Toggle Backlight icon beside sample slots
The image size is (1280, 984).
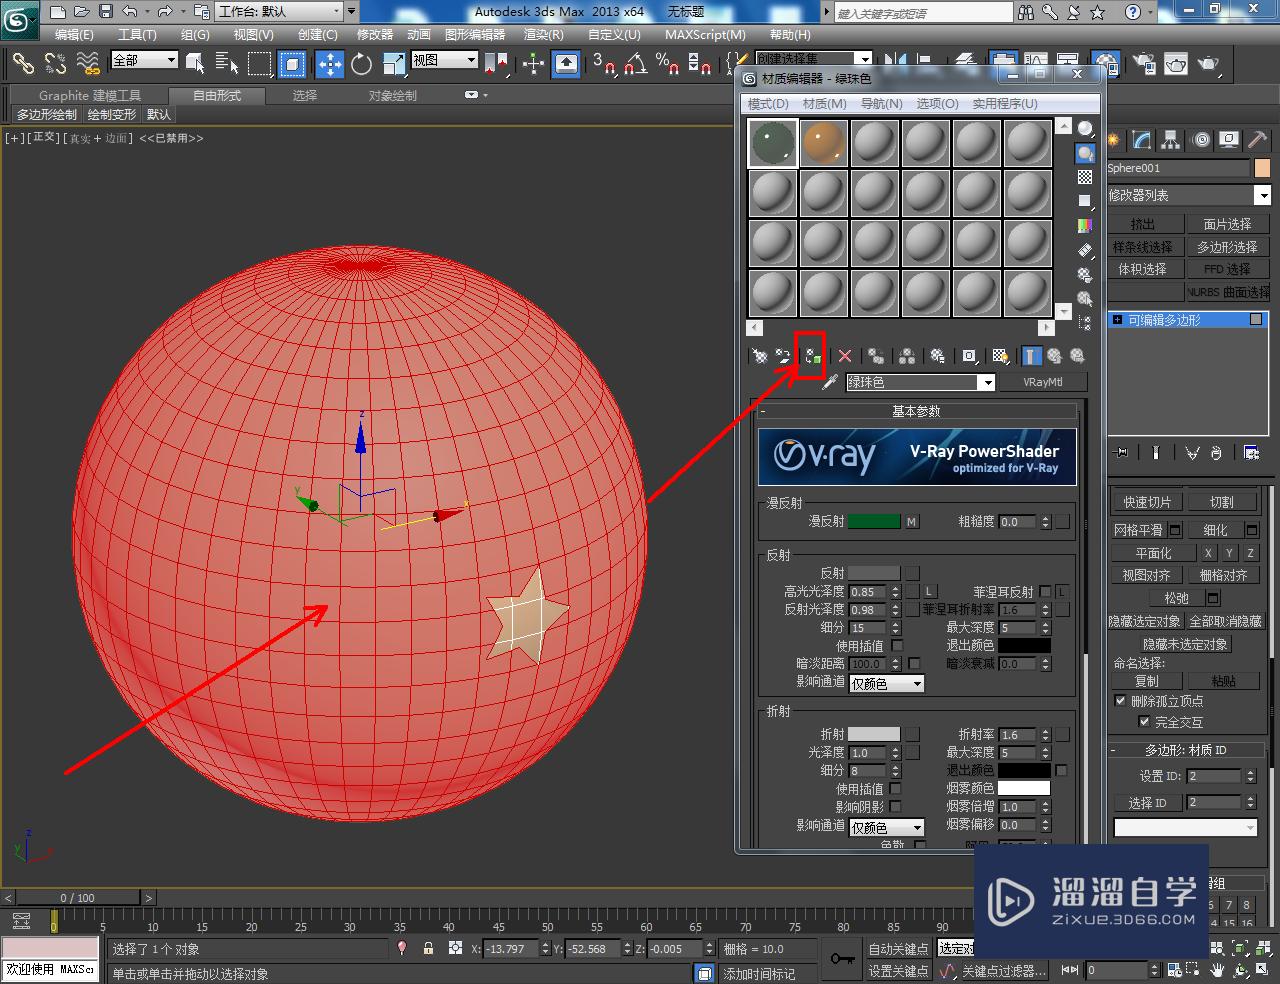tap(1085, 153)
